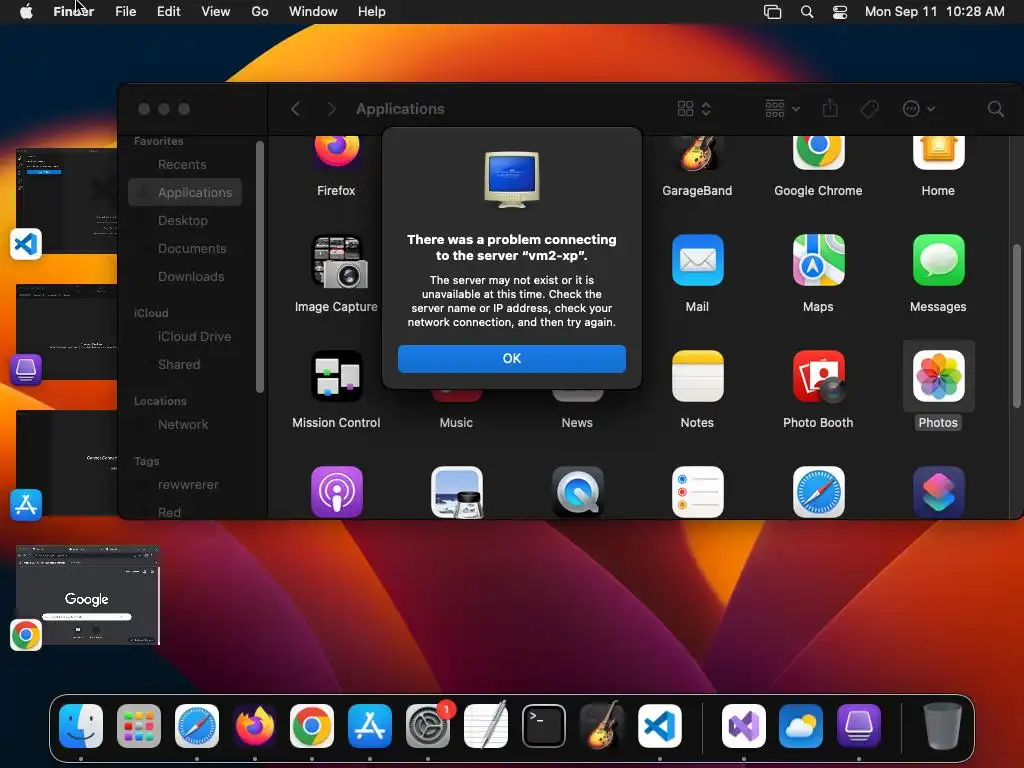This screenshot has width=1024, height=768.
Task: Open the Window menu
Action: click(313, 12)
